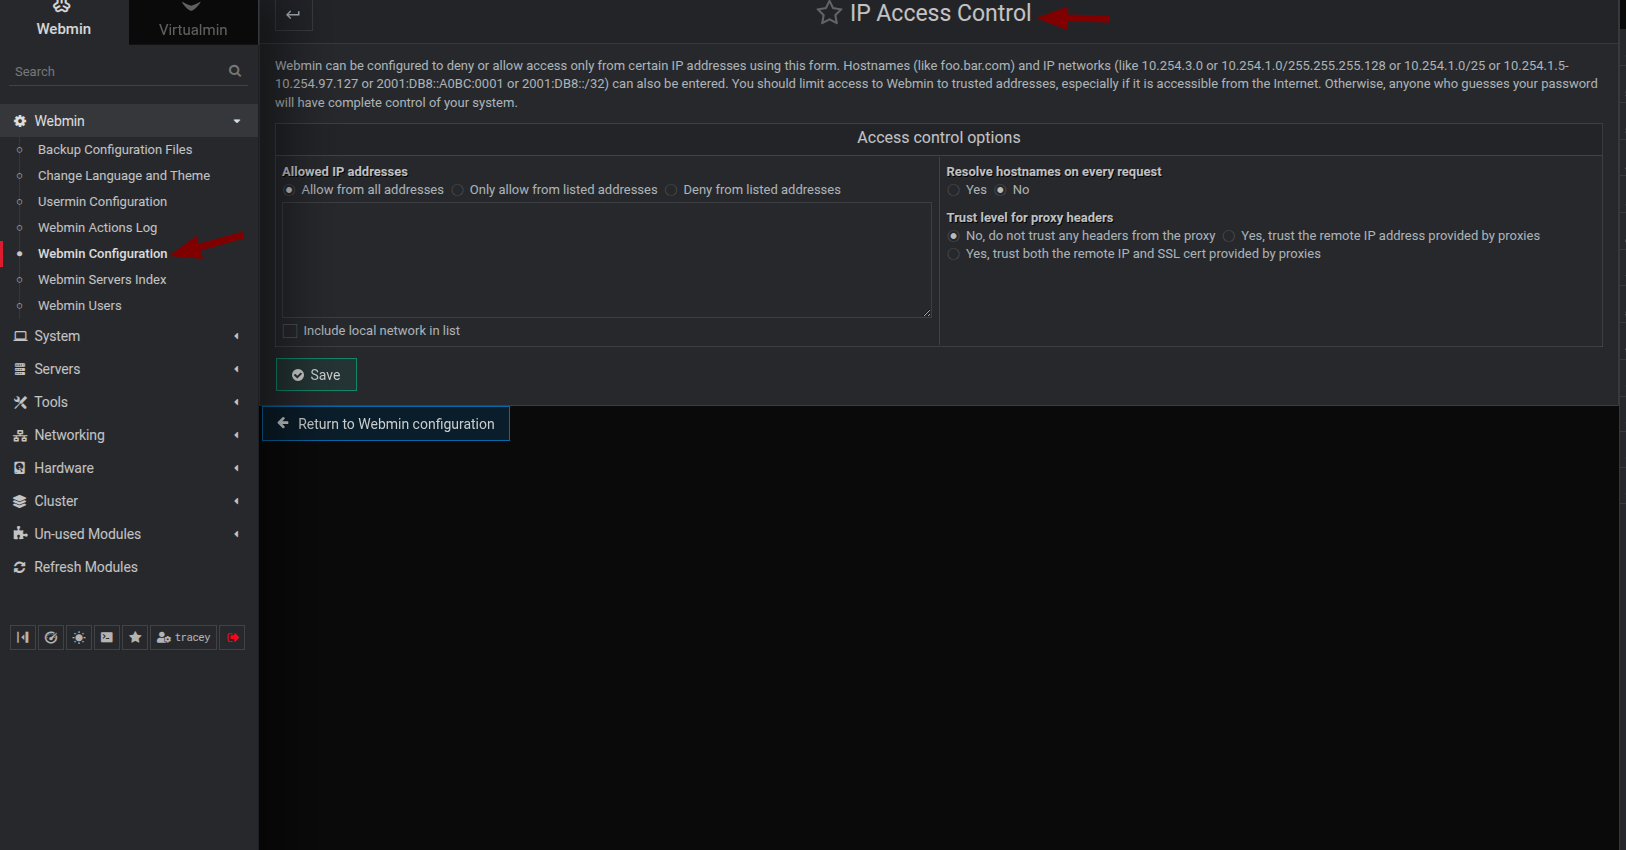This screenshot has width=1626, height=850.
Task: Click the Networking icon
Action: click(x=20, y=435)
